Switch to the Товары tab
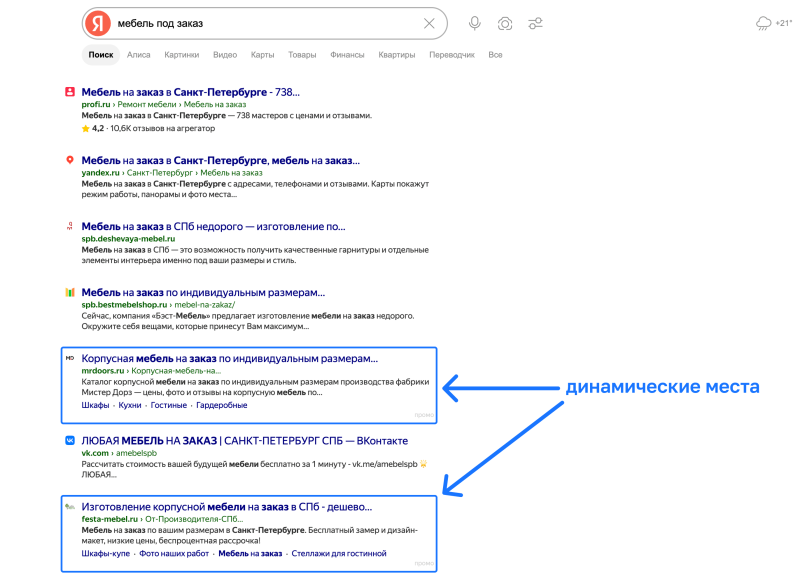 pos(302,55)
